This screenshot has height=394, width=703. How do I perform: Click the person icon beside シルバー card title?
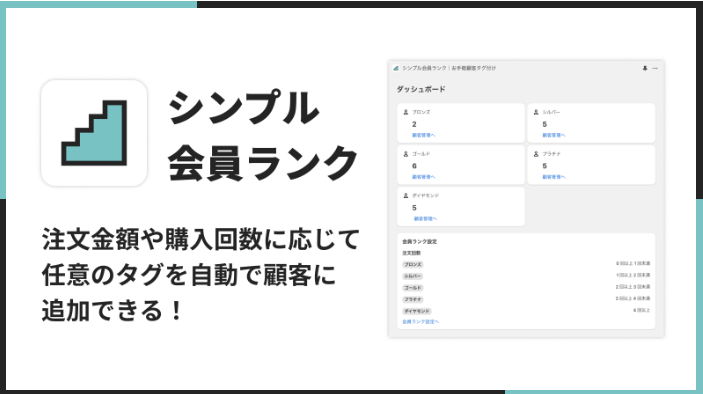536,112
